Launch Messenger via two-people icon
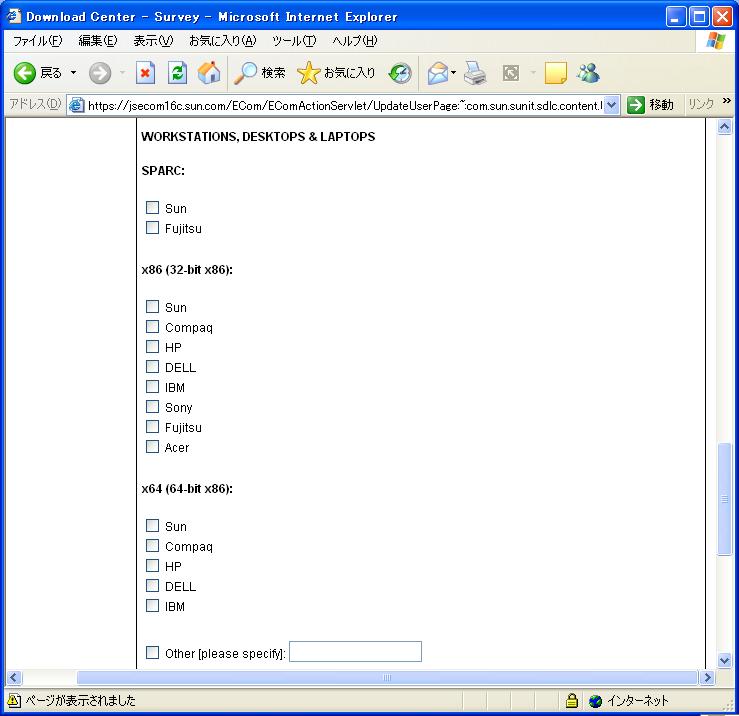739x716 pixels. (589, 73)
